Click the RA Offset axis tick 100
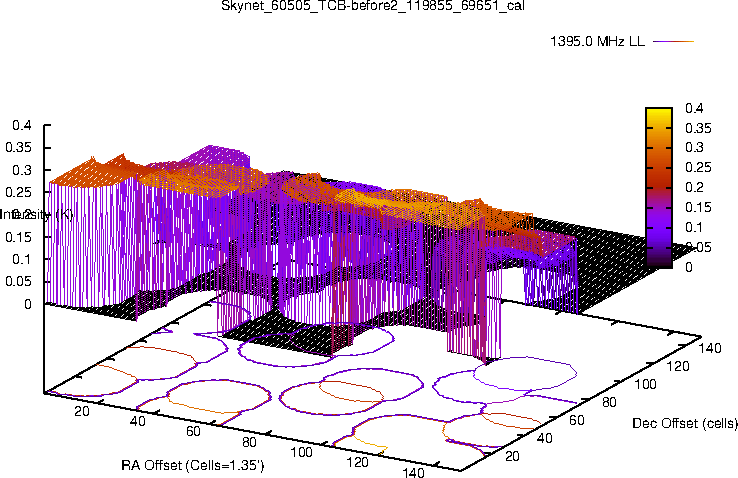This screenshot has width=738, height=478. tap(301, 453)
